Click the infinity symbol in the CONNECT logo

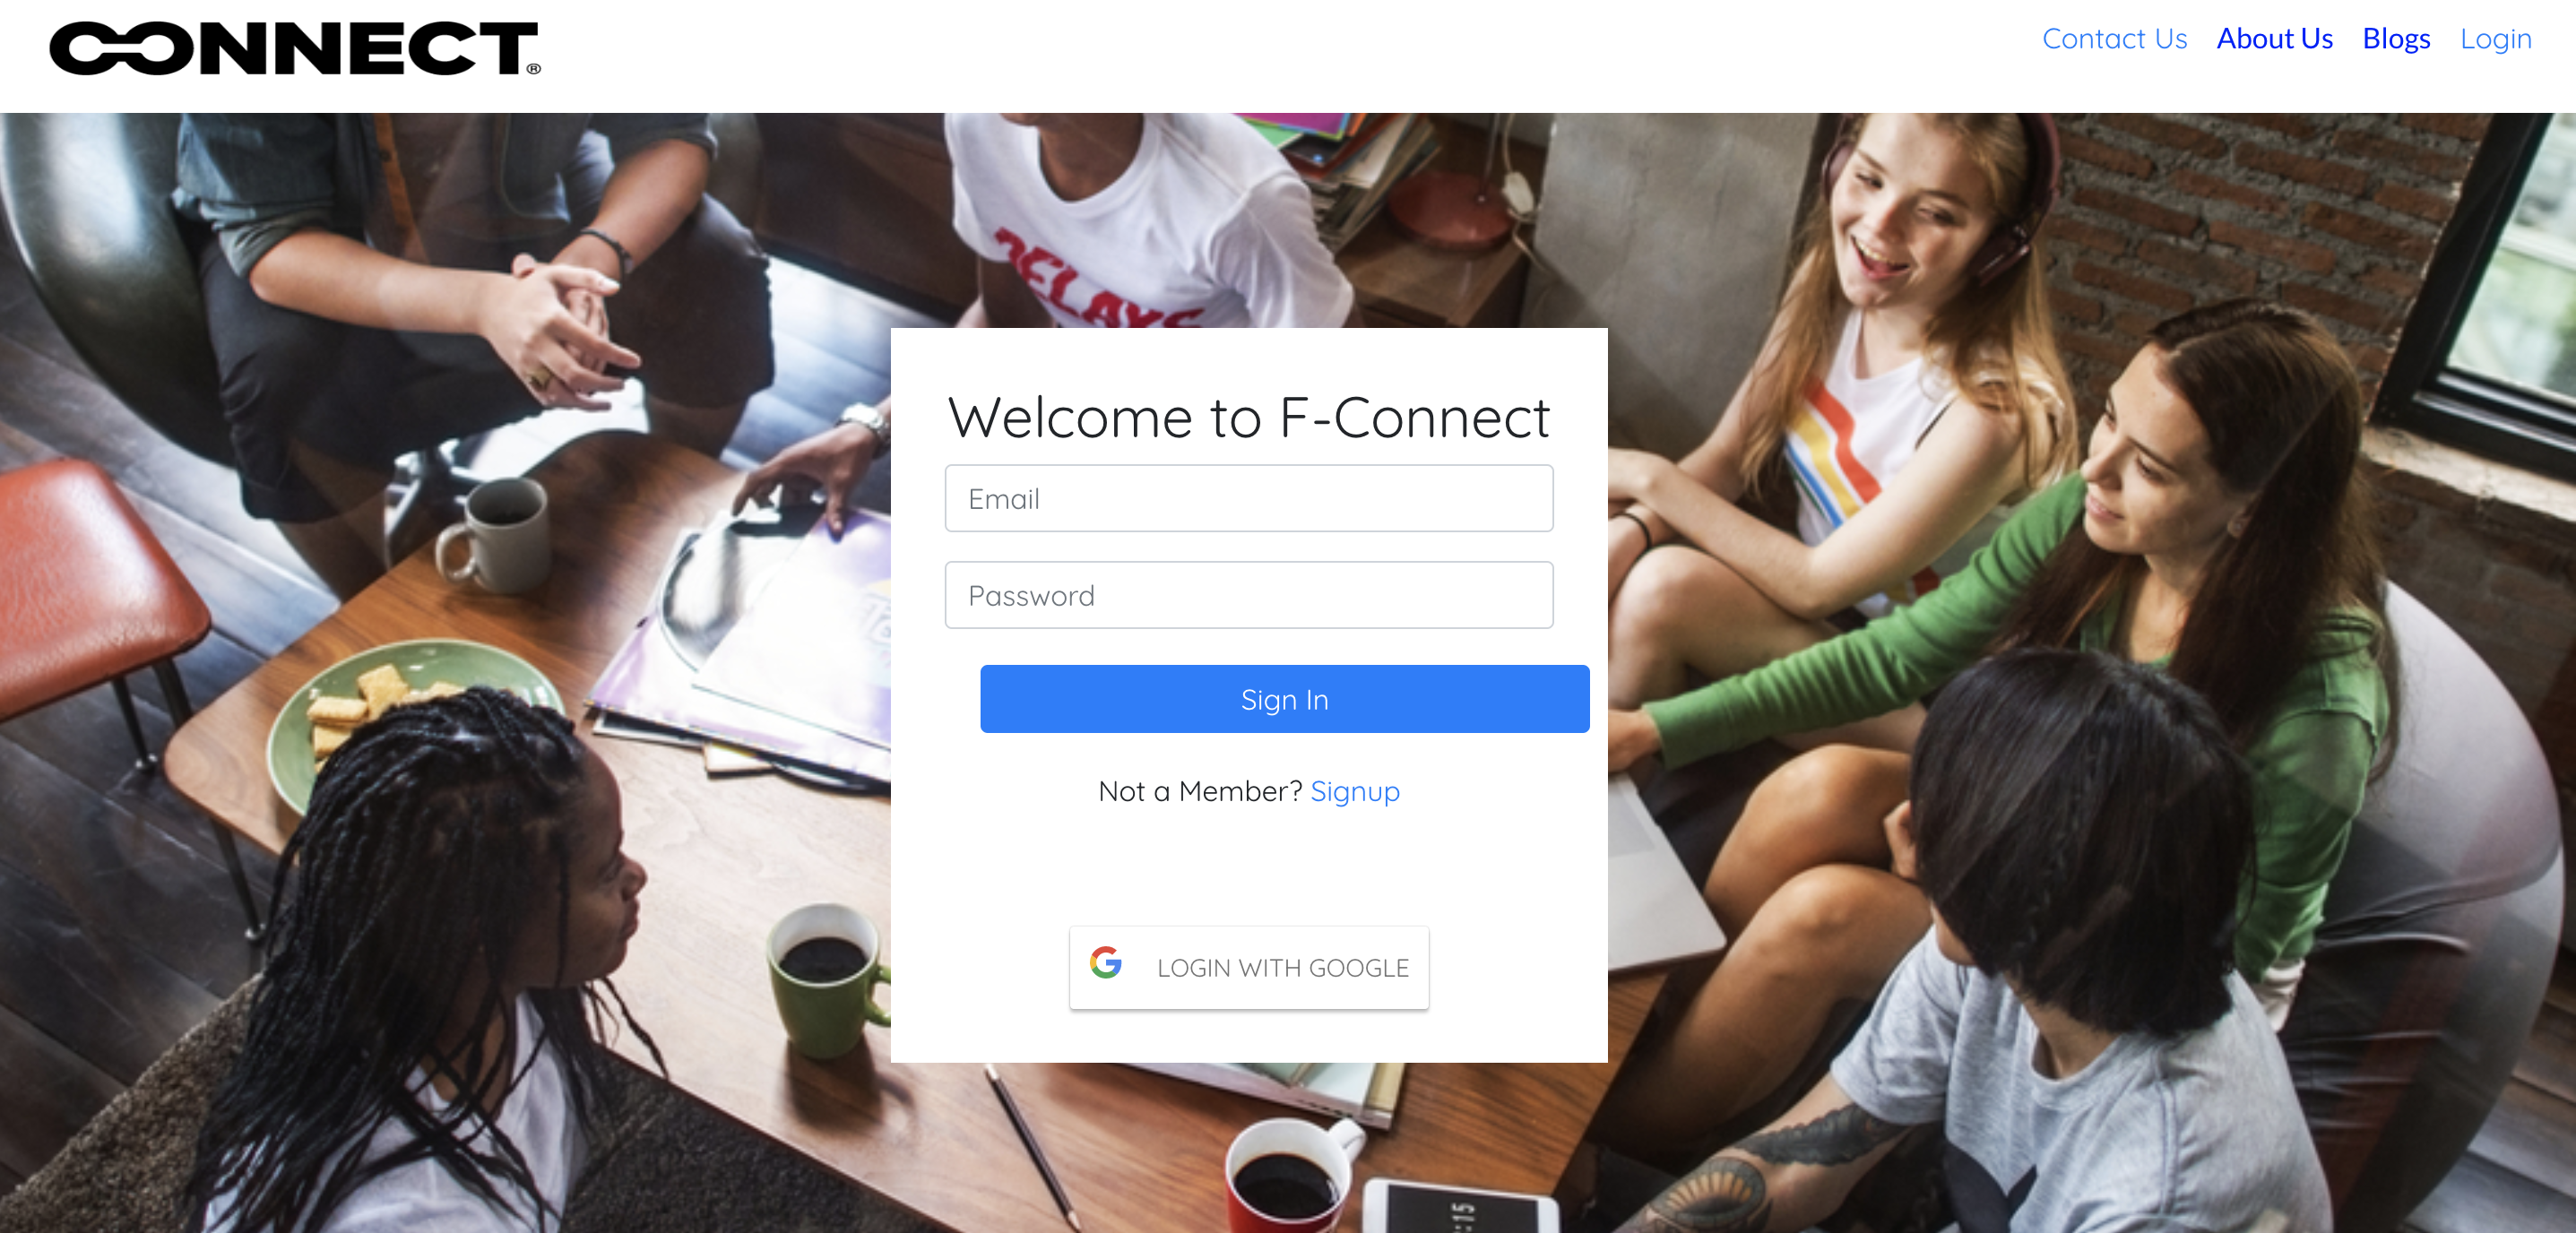coord(121,48)
